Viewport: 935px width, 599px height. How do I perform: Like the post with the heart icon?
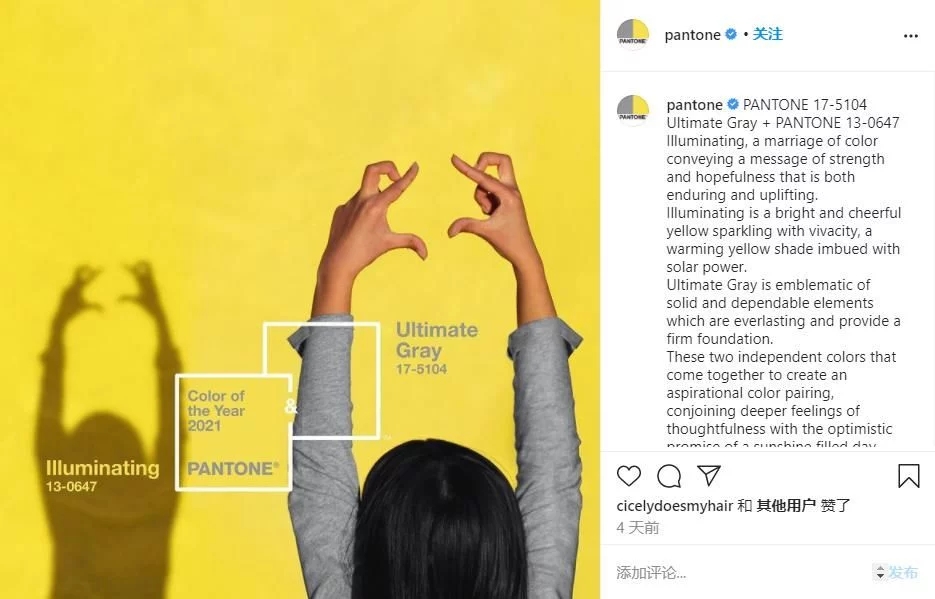(629, 476)
